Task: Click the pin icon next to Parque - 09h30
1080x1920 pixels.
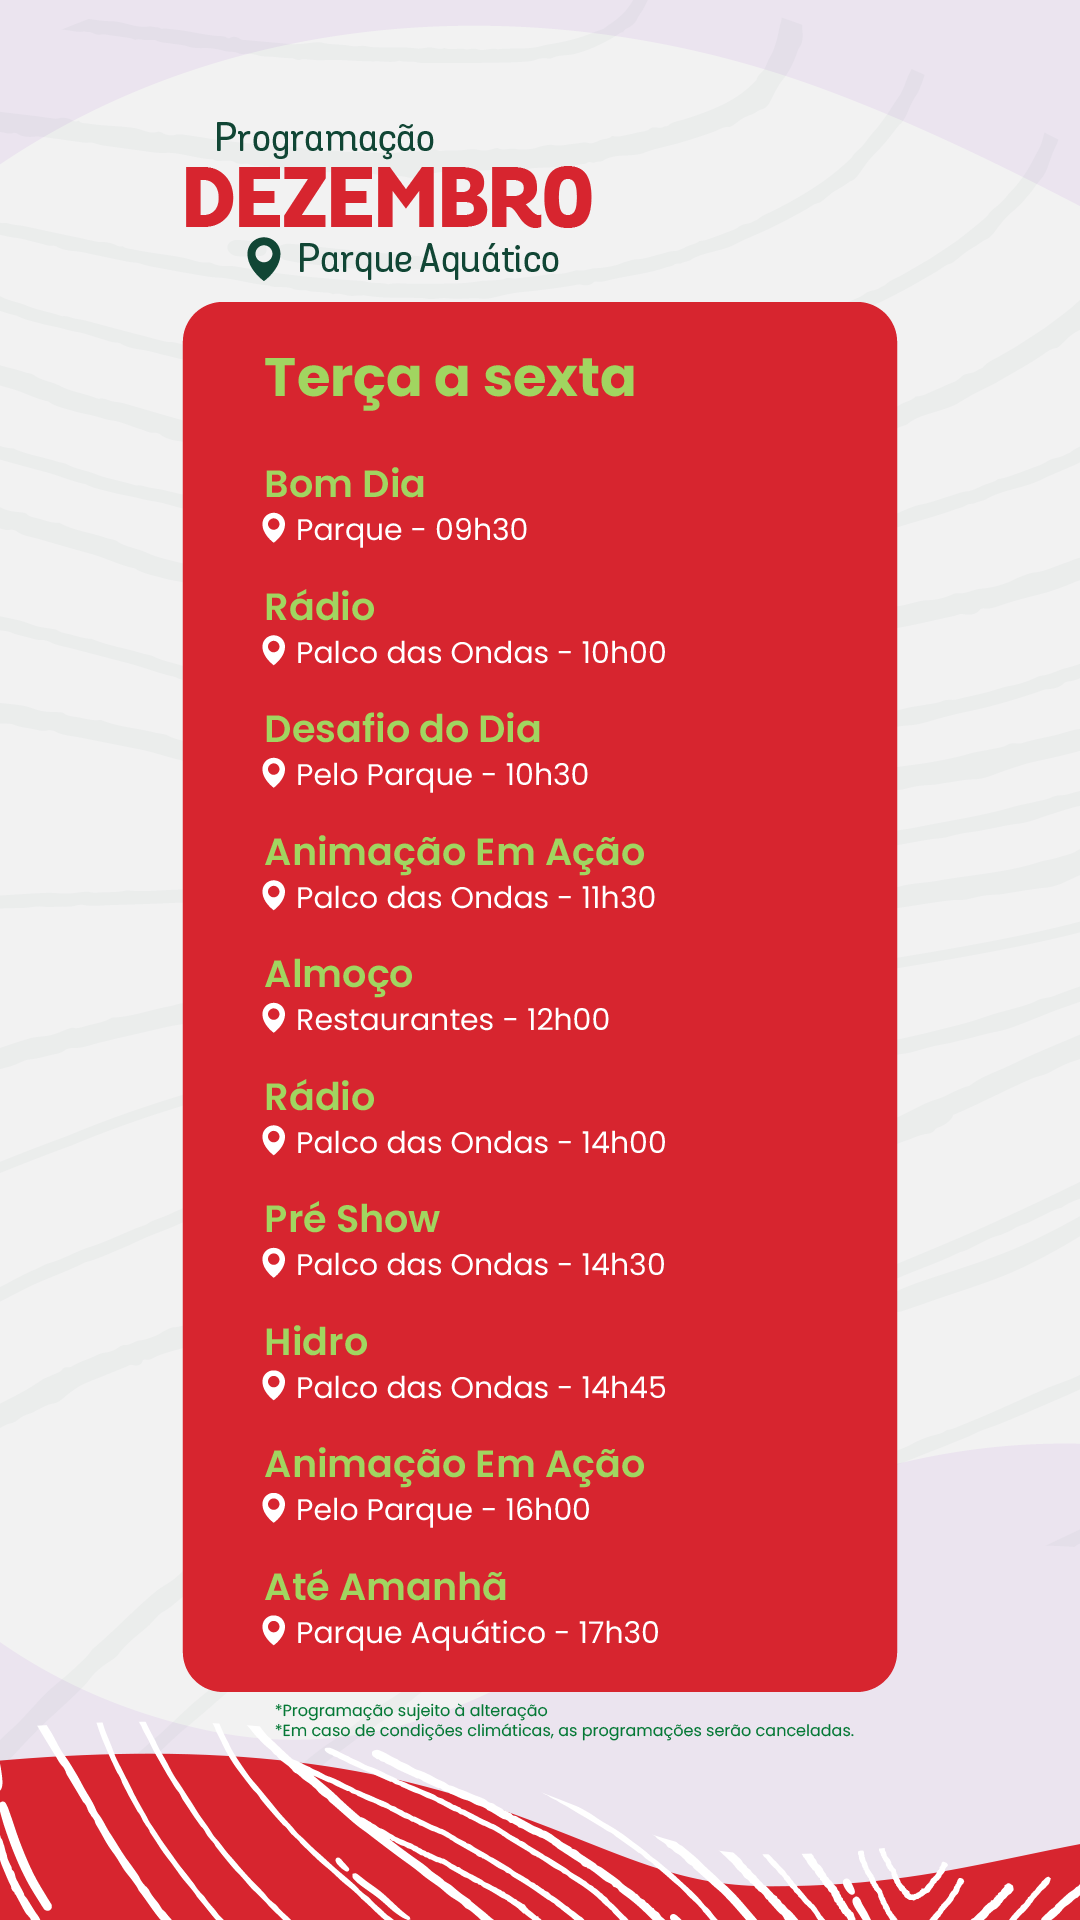Action: tap(273, 527)
